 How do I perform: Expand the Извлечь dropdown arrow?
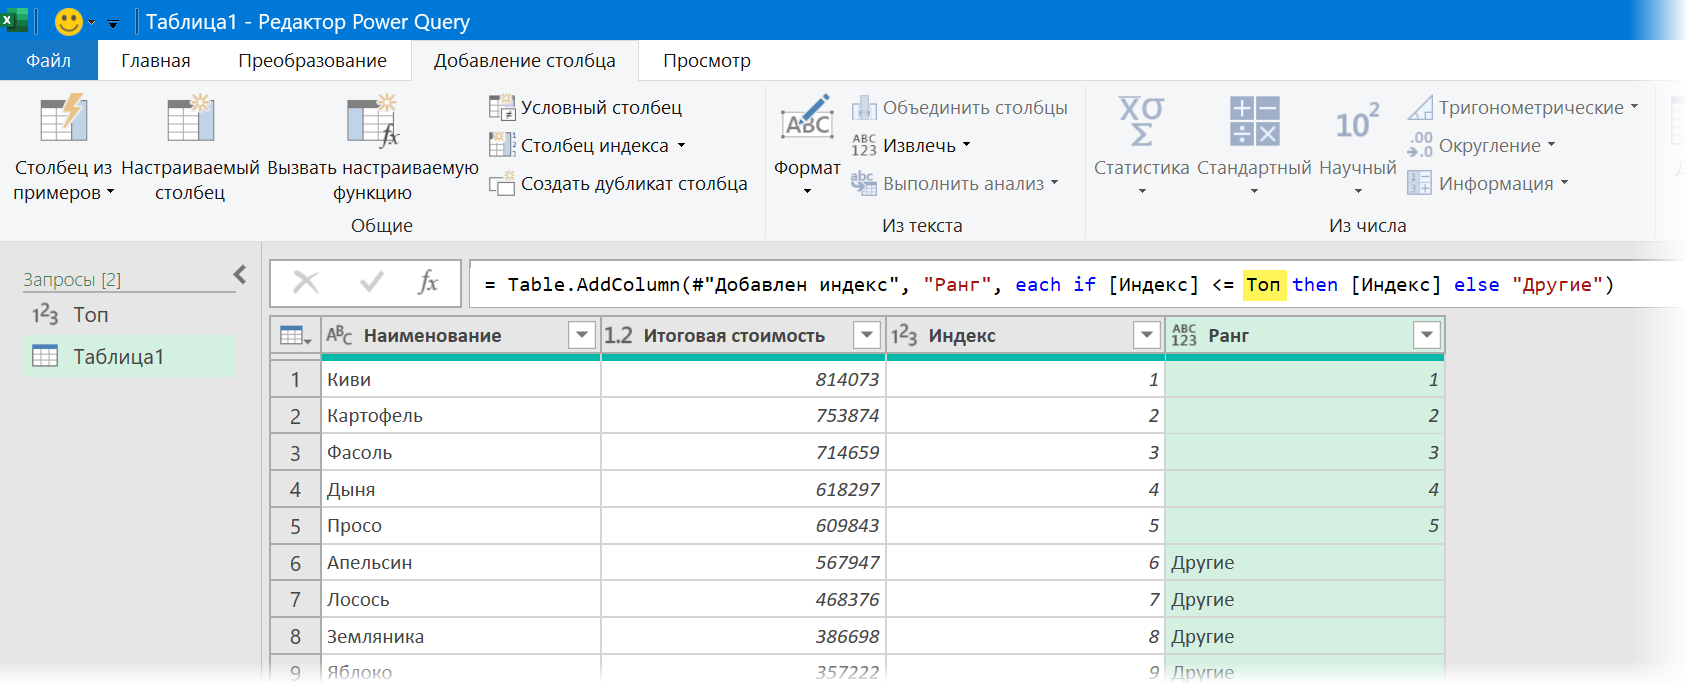tap(966, 145)
